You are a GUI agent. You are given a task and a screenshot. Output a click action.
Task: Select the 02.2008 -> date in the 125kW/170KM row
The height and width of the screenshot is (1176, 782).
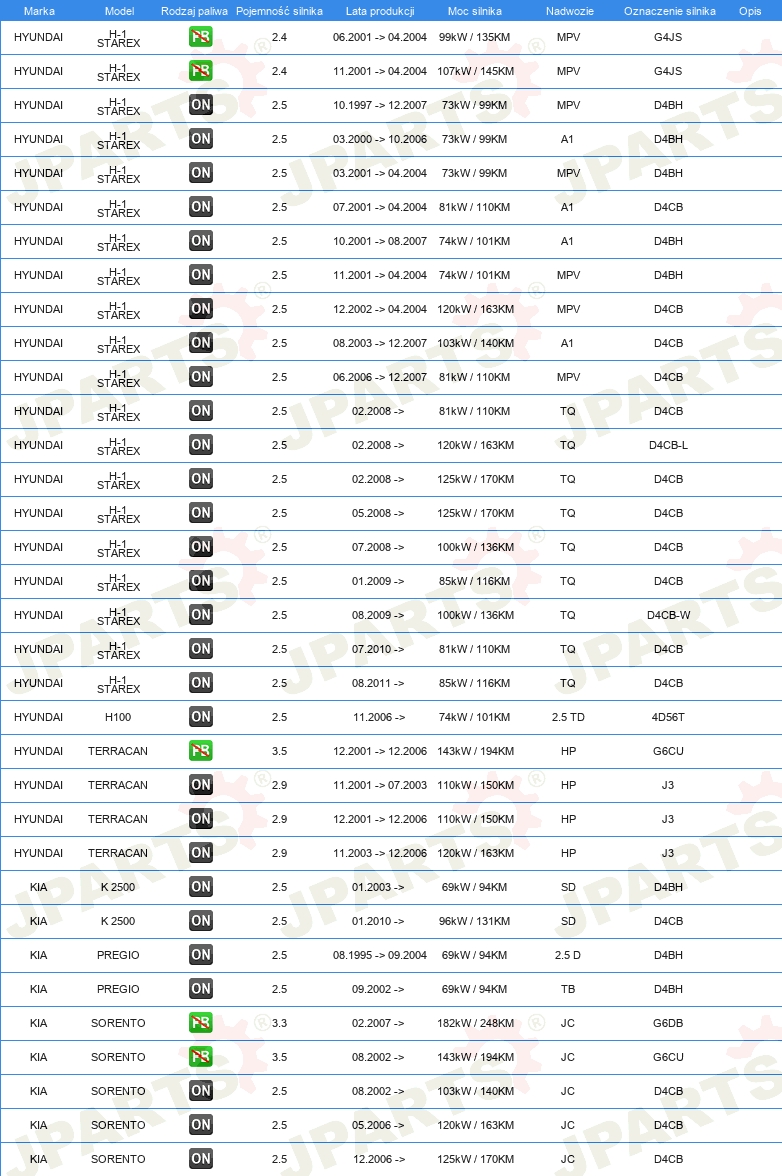(x=378, y=479)
